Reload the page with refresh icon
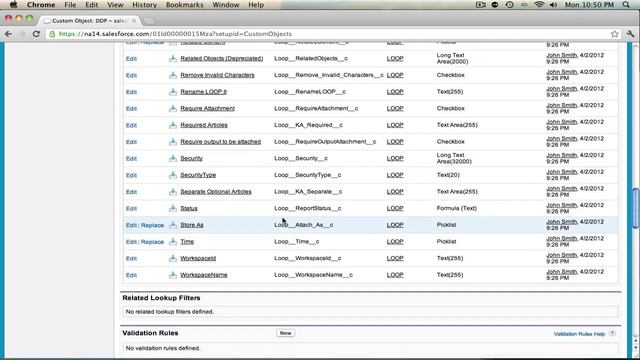 coord(36,34)
